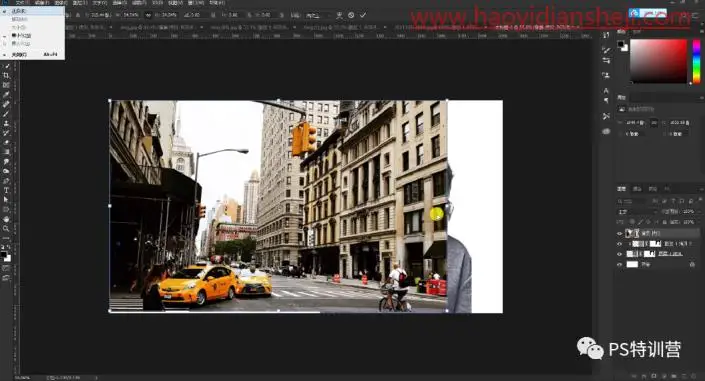Click the top-center transform handle
This screenshot has height=381, width=705.
pyautogui.click(x=278, y=100)
